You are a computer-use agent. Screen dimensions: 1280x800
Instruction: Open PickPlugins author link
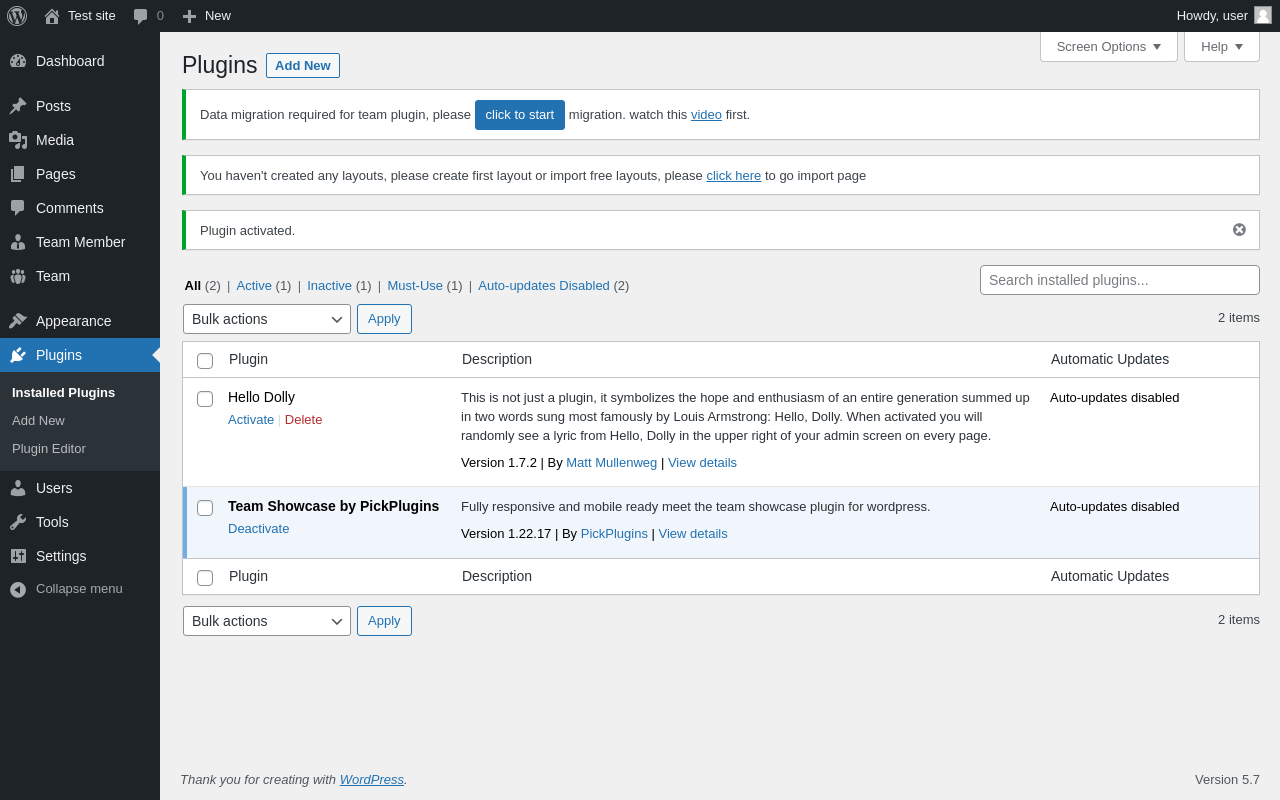click(614, 534)
